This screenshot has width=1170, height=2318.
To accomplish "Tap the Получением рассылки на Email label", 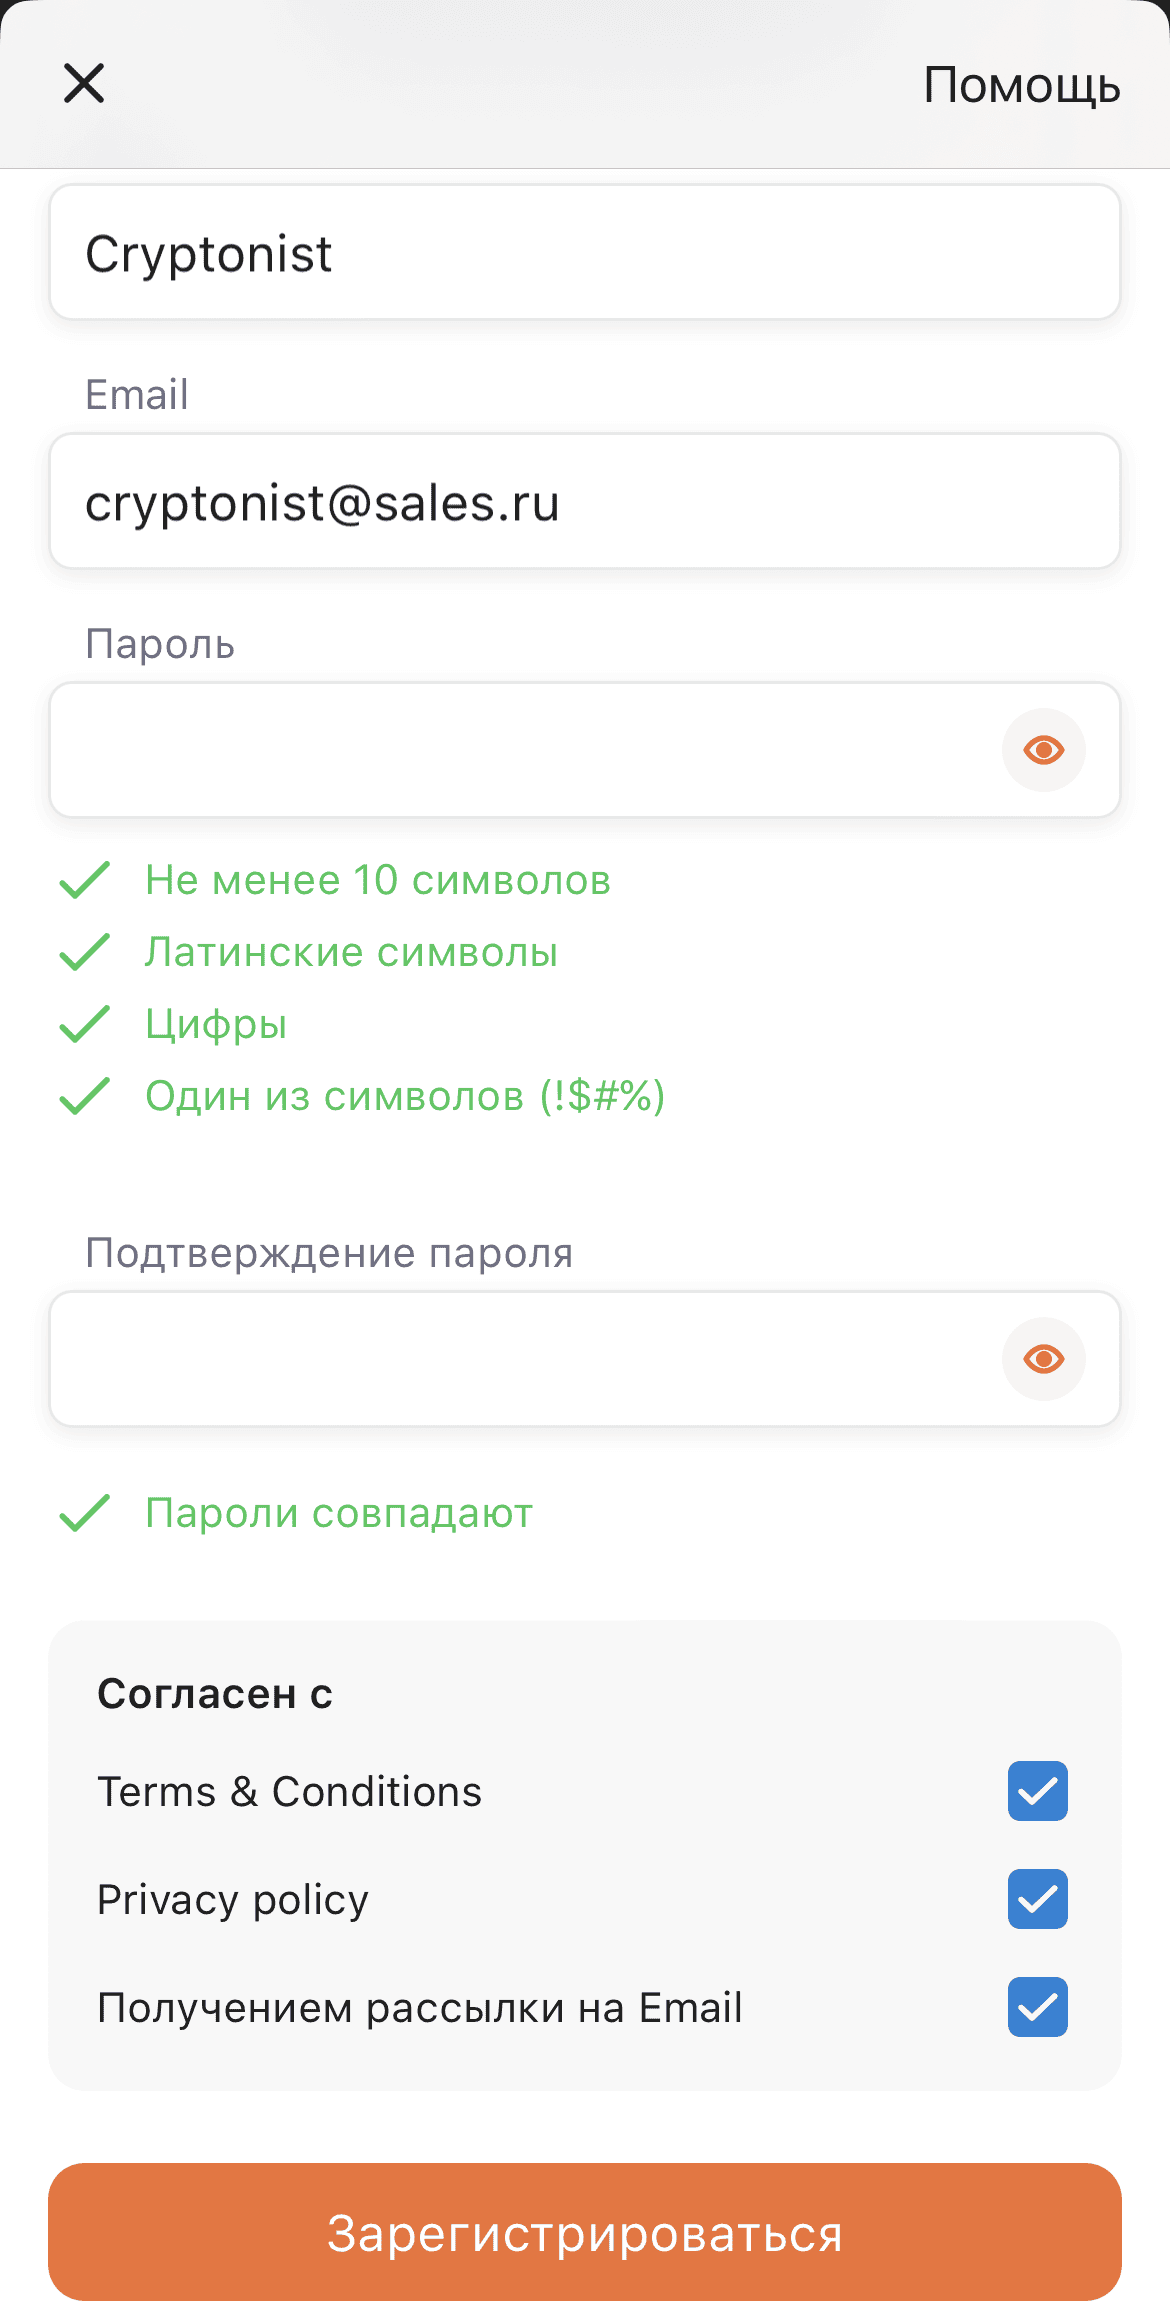I will coord(420,2007).
